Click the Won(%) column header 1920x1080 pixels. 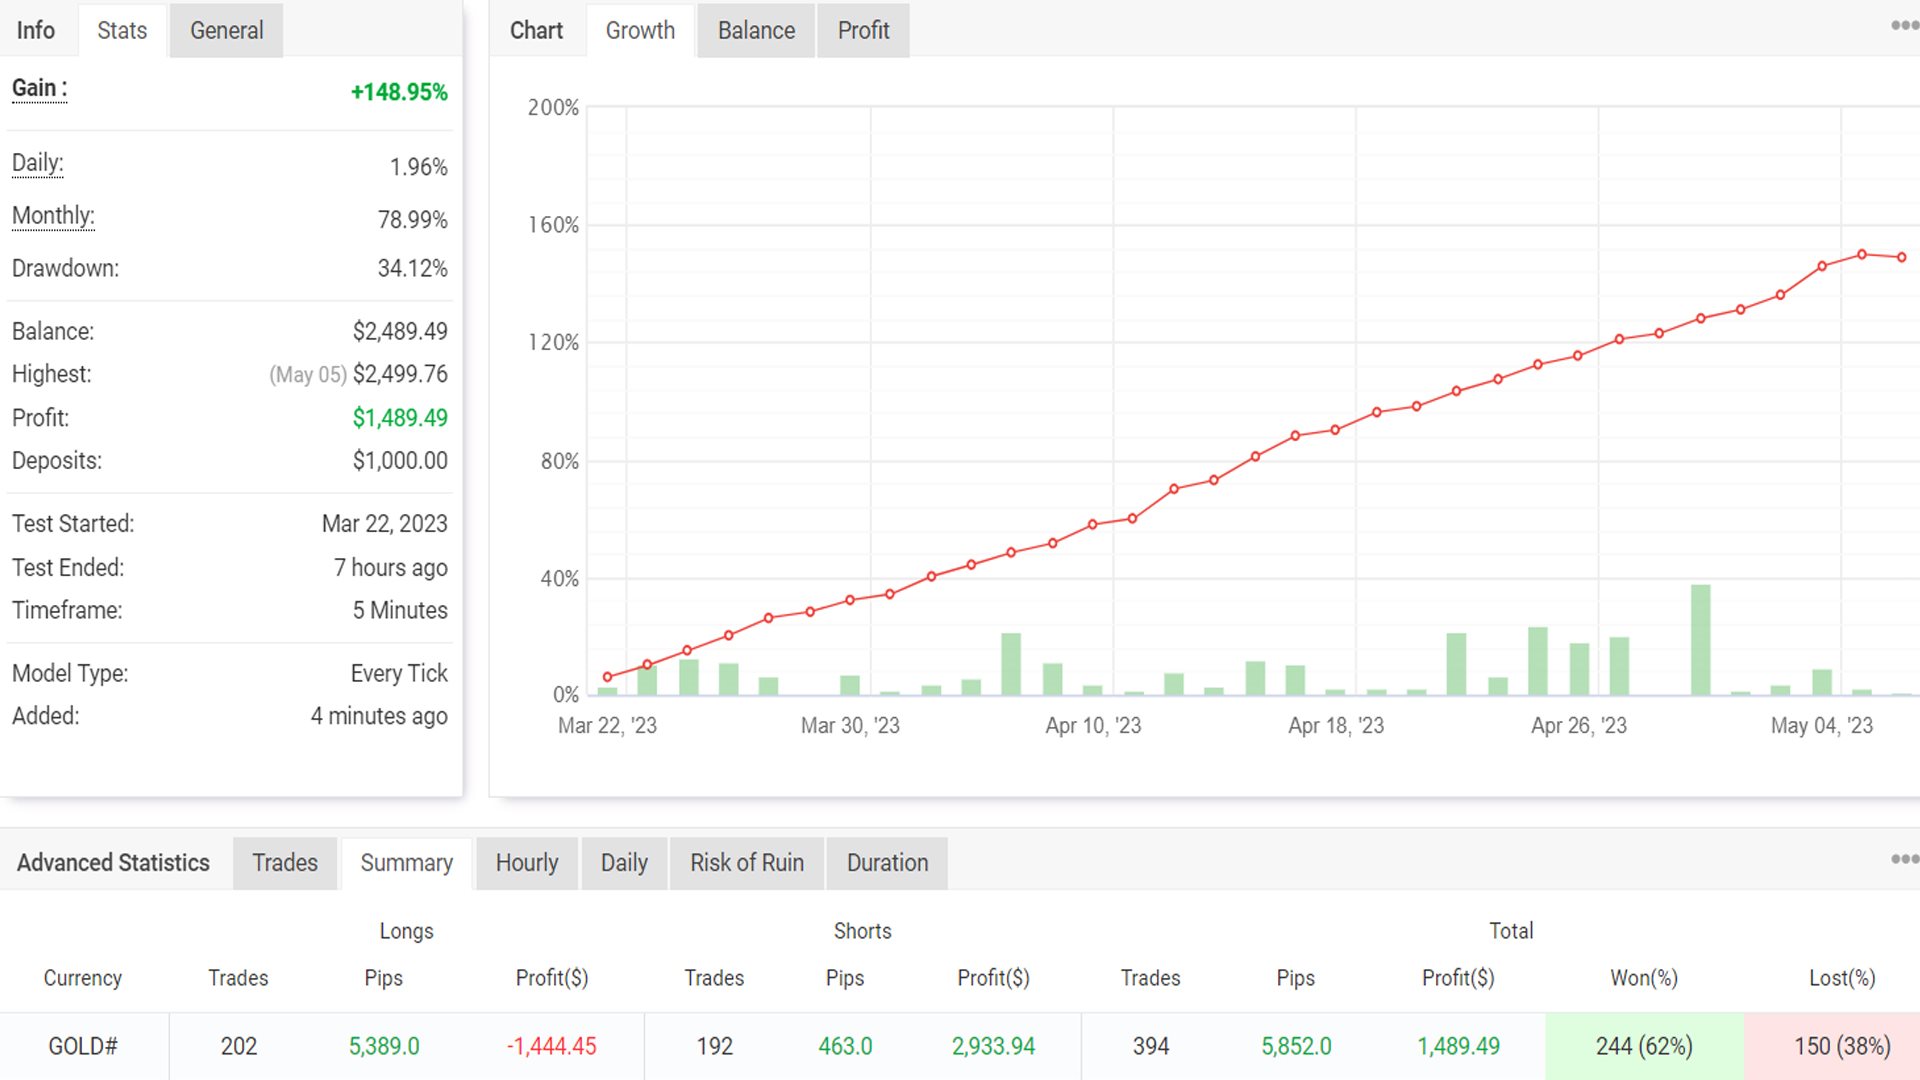[x=1644, y=978]
